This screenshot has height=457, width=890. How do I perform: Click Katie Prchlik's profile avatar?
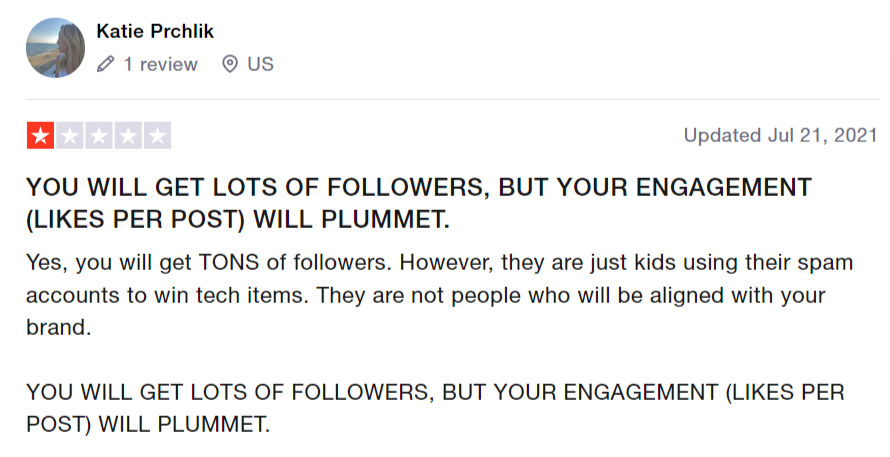(x=54, y=47)
